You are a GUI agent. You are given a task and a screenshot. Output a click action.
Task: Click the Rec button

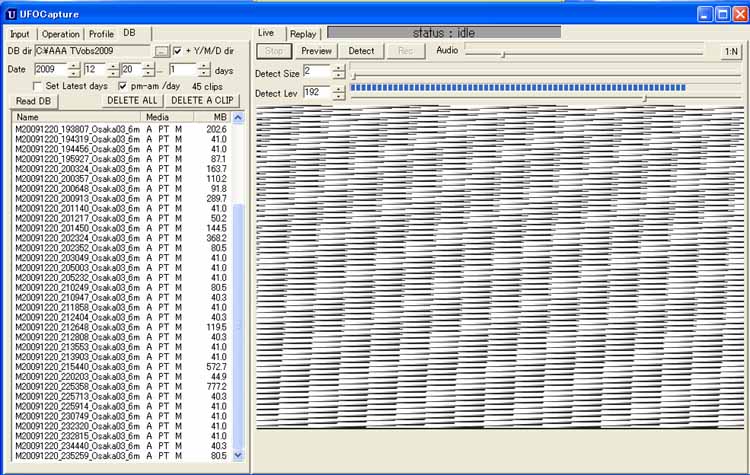point(406,51)
